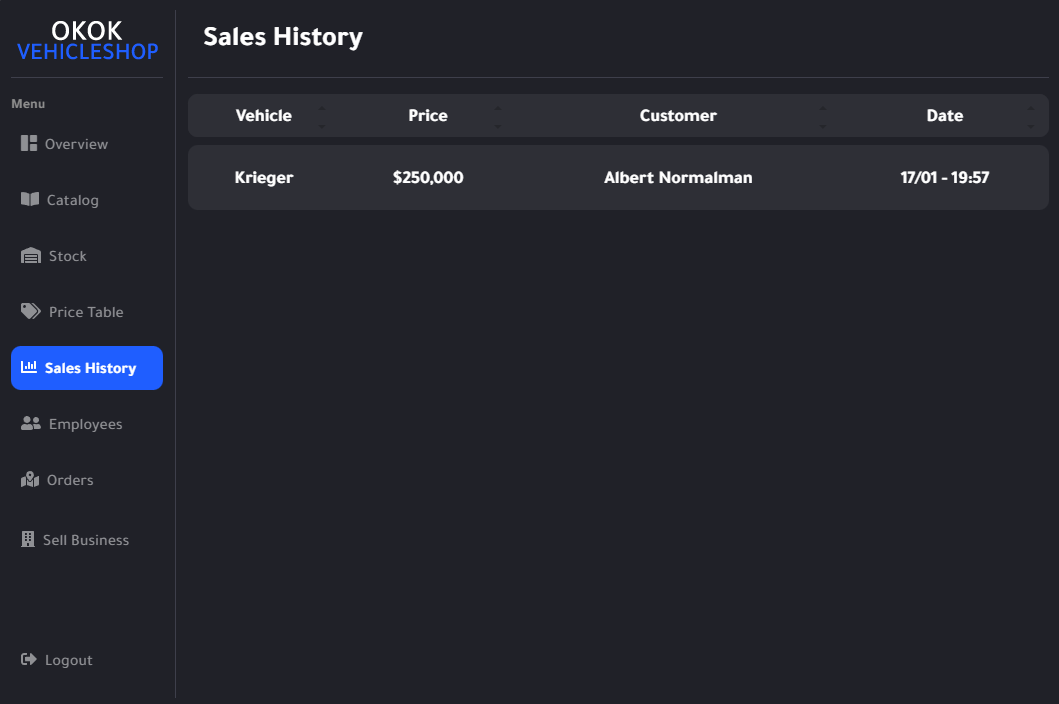Sort table by Price column arrows
This screenshot has height=704, width=1059.
click(x=498, y=116)
